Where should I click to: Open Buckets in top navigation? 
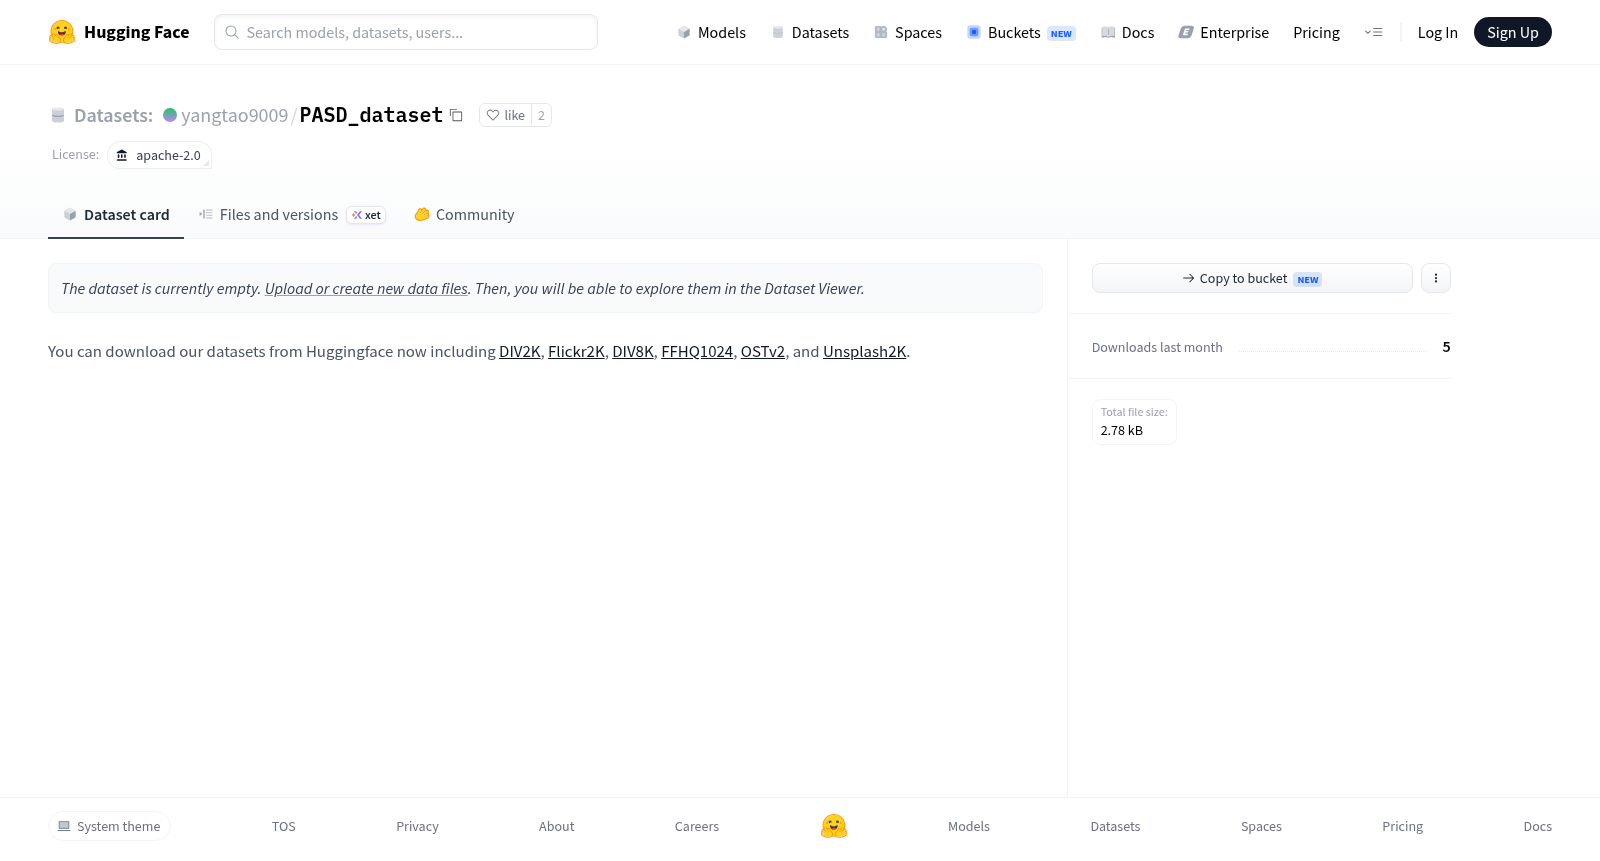pos(1020,32)
